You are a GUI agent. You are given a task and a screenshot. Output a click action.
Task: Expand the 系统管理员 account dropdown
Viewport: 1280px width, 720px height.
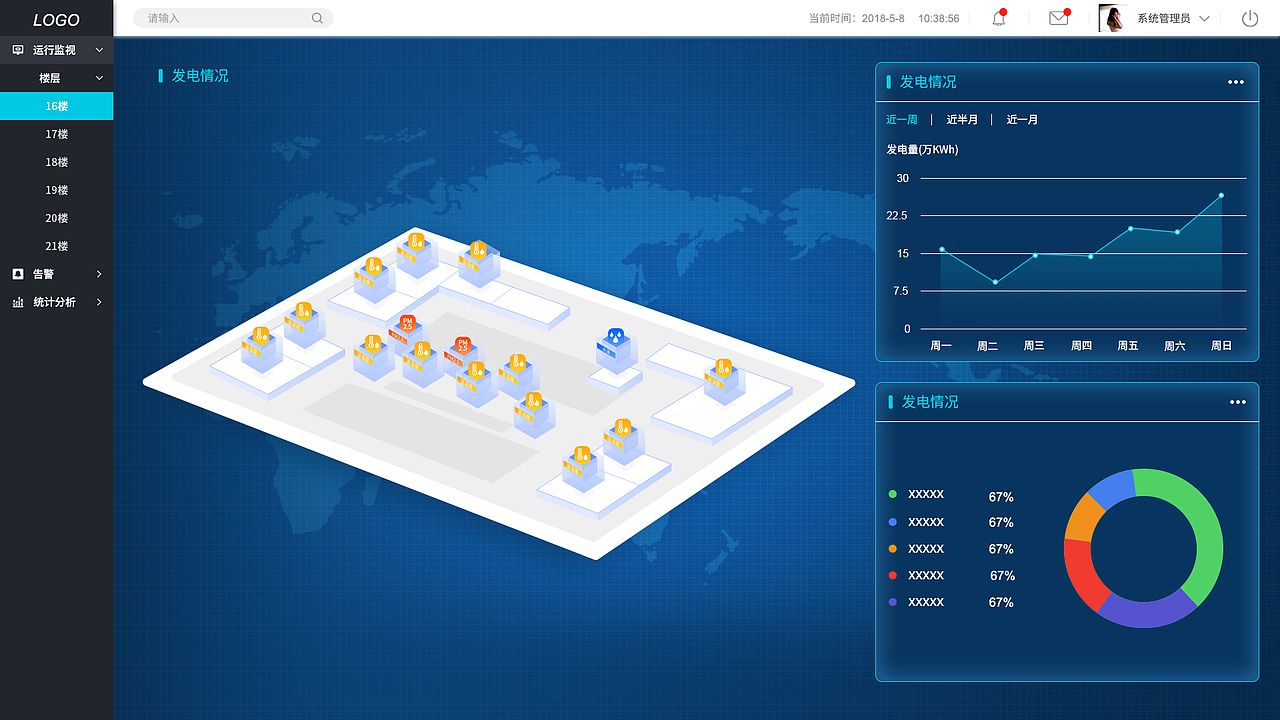click(1166, 17)
